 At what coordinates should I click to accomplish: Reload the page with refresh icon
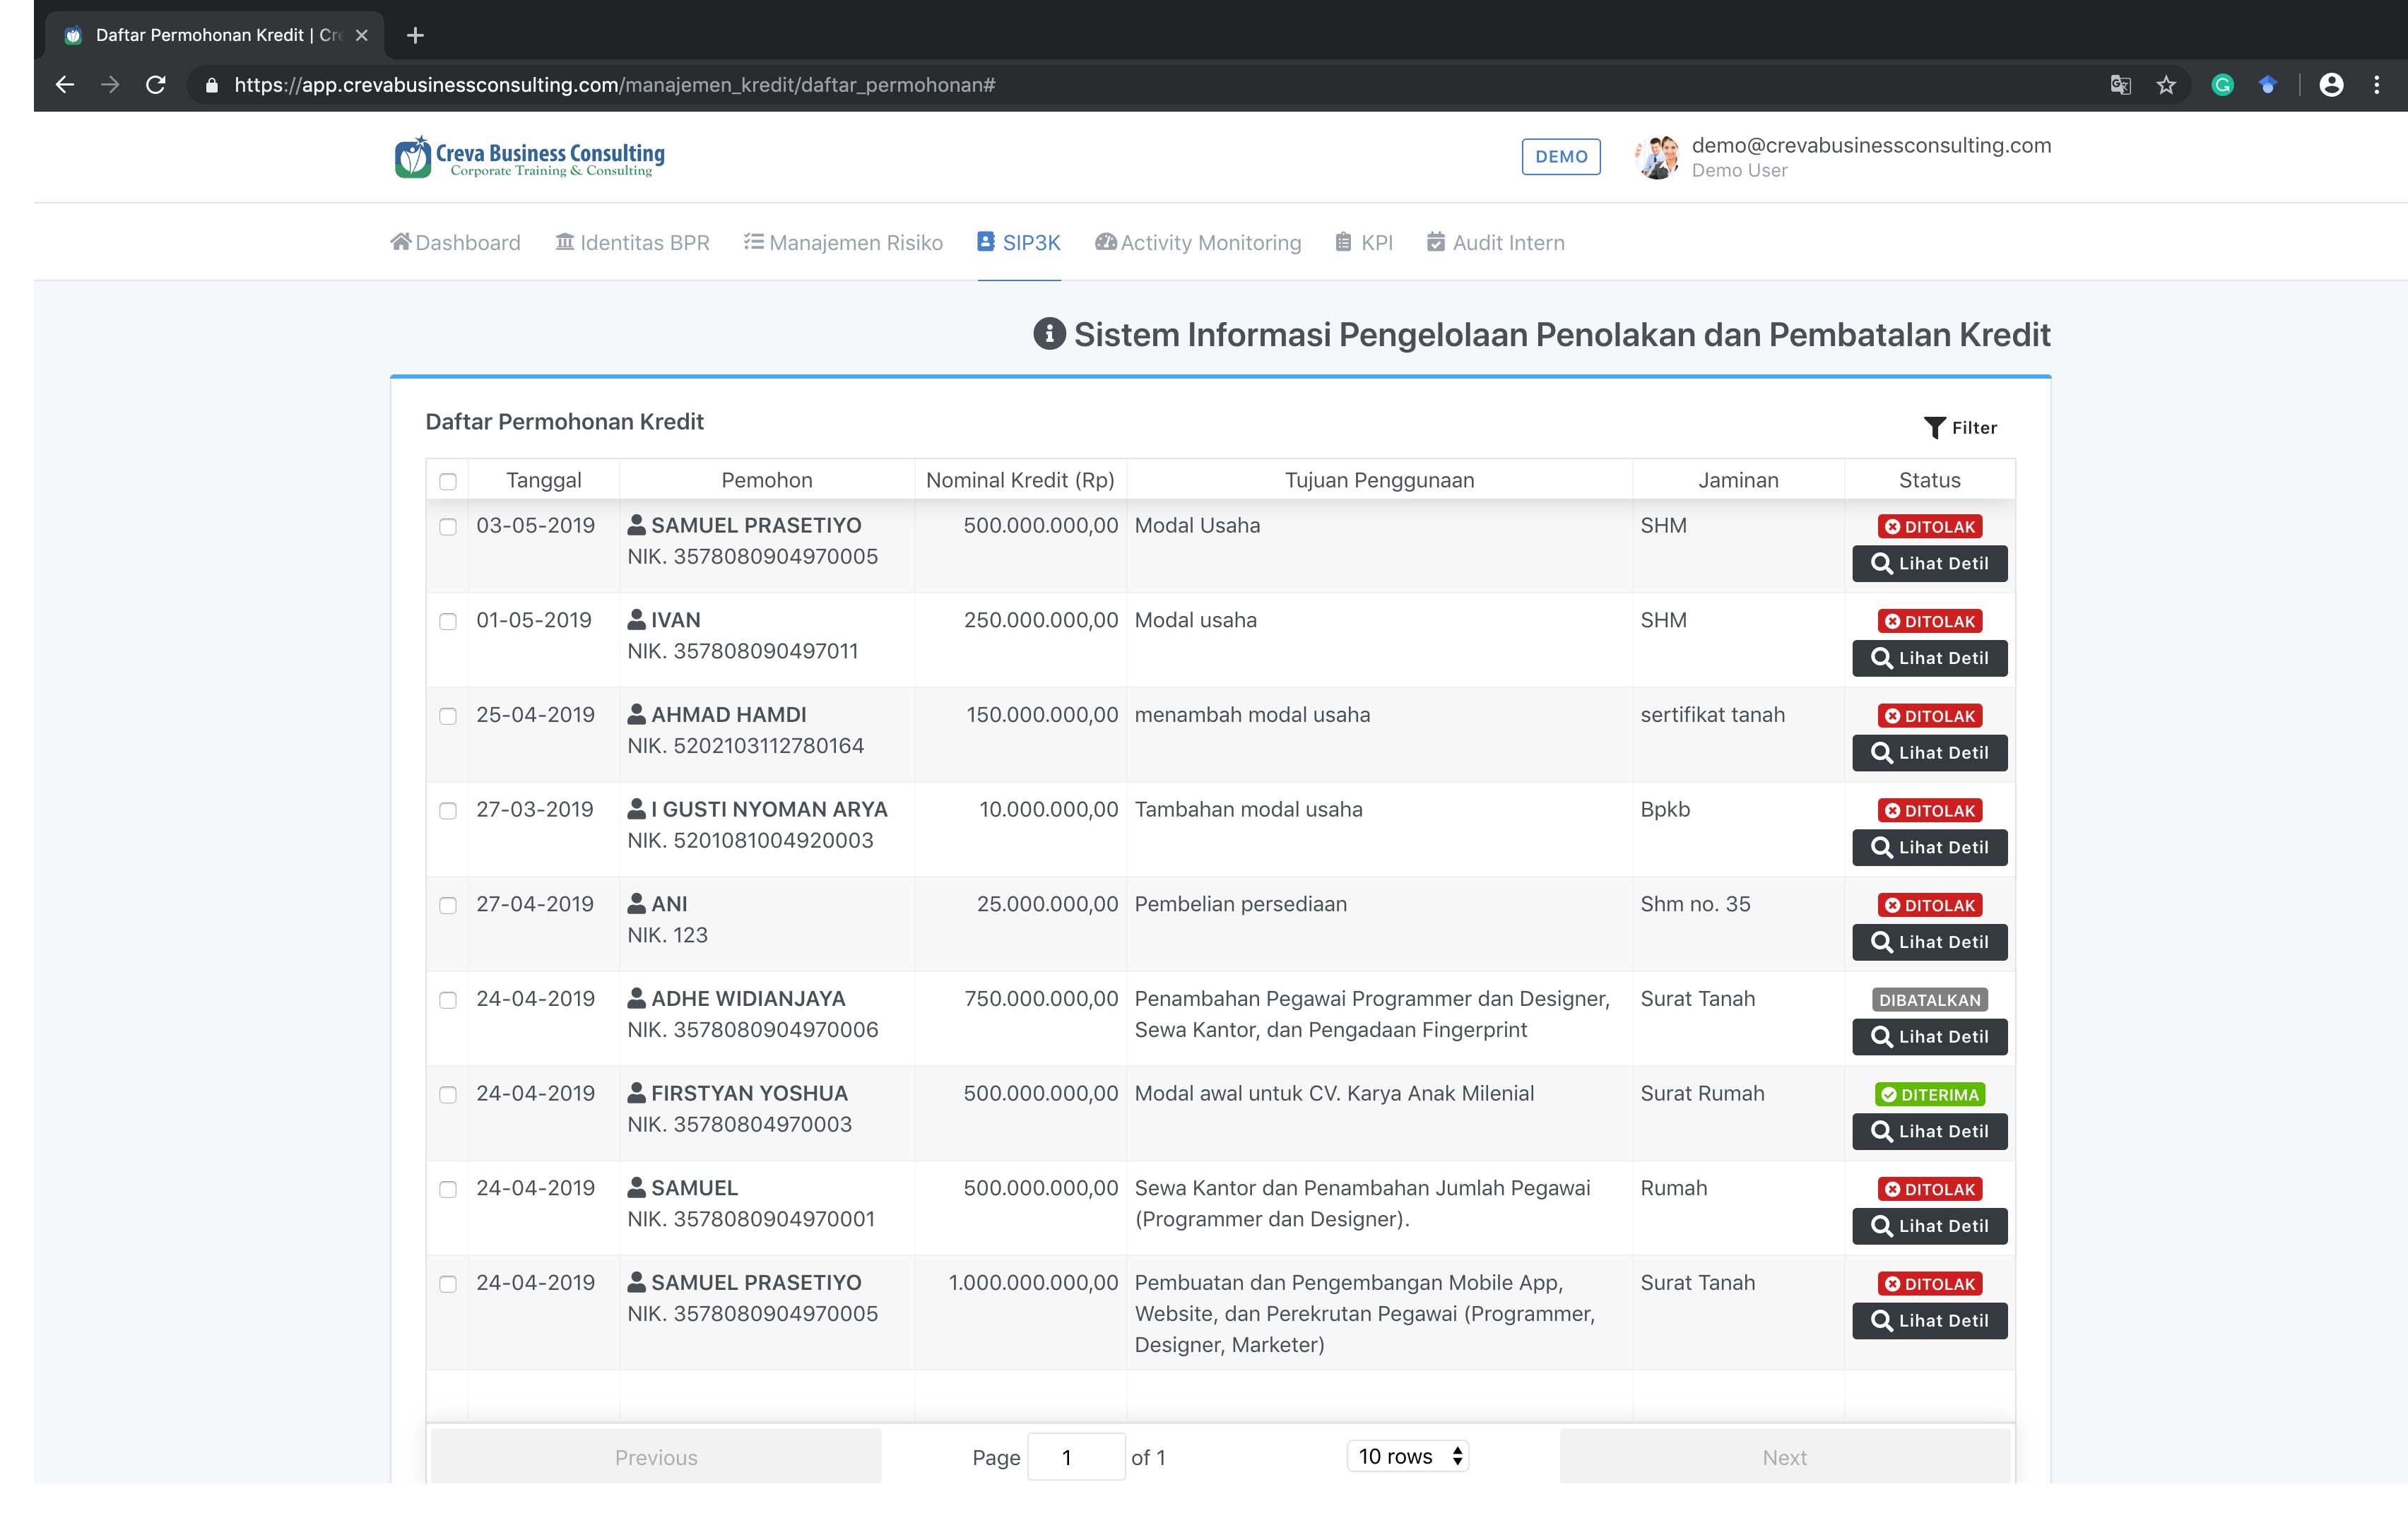(156, 85)
